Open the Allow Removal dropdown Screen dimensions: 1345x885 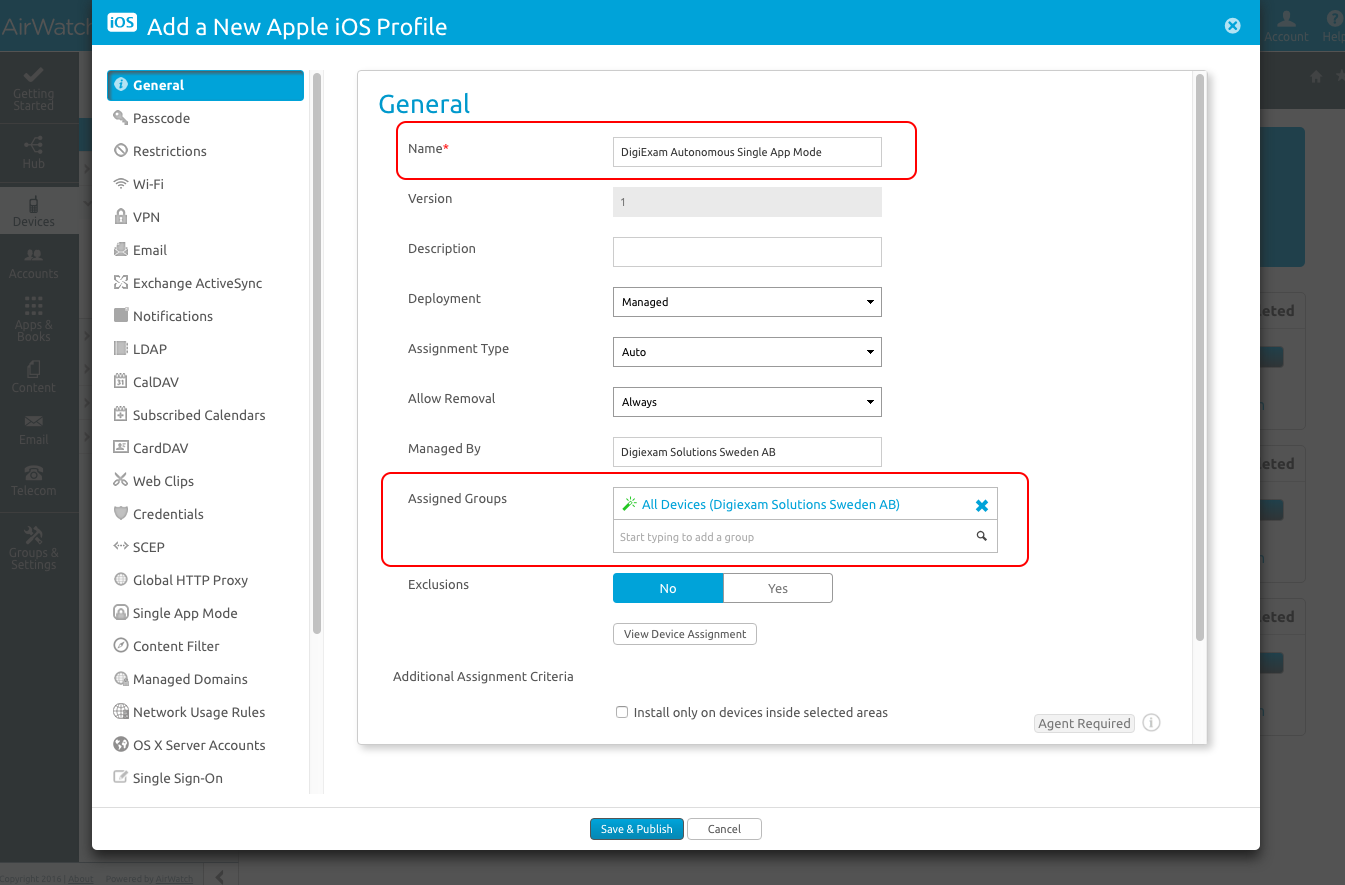pyautogui.click(x=747, y=402)
